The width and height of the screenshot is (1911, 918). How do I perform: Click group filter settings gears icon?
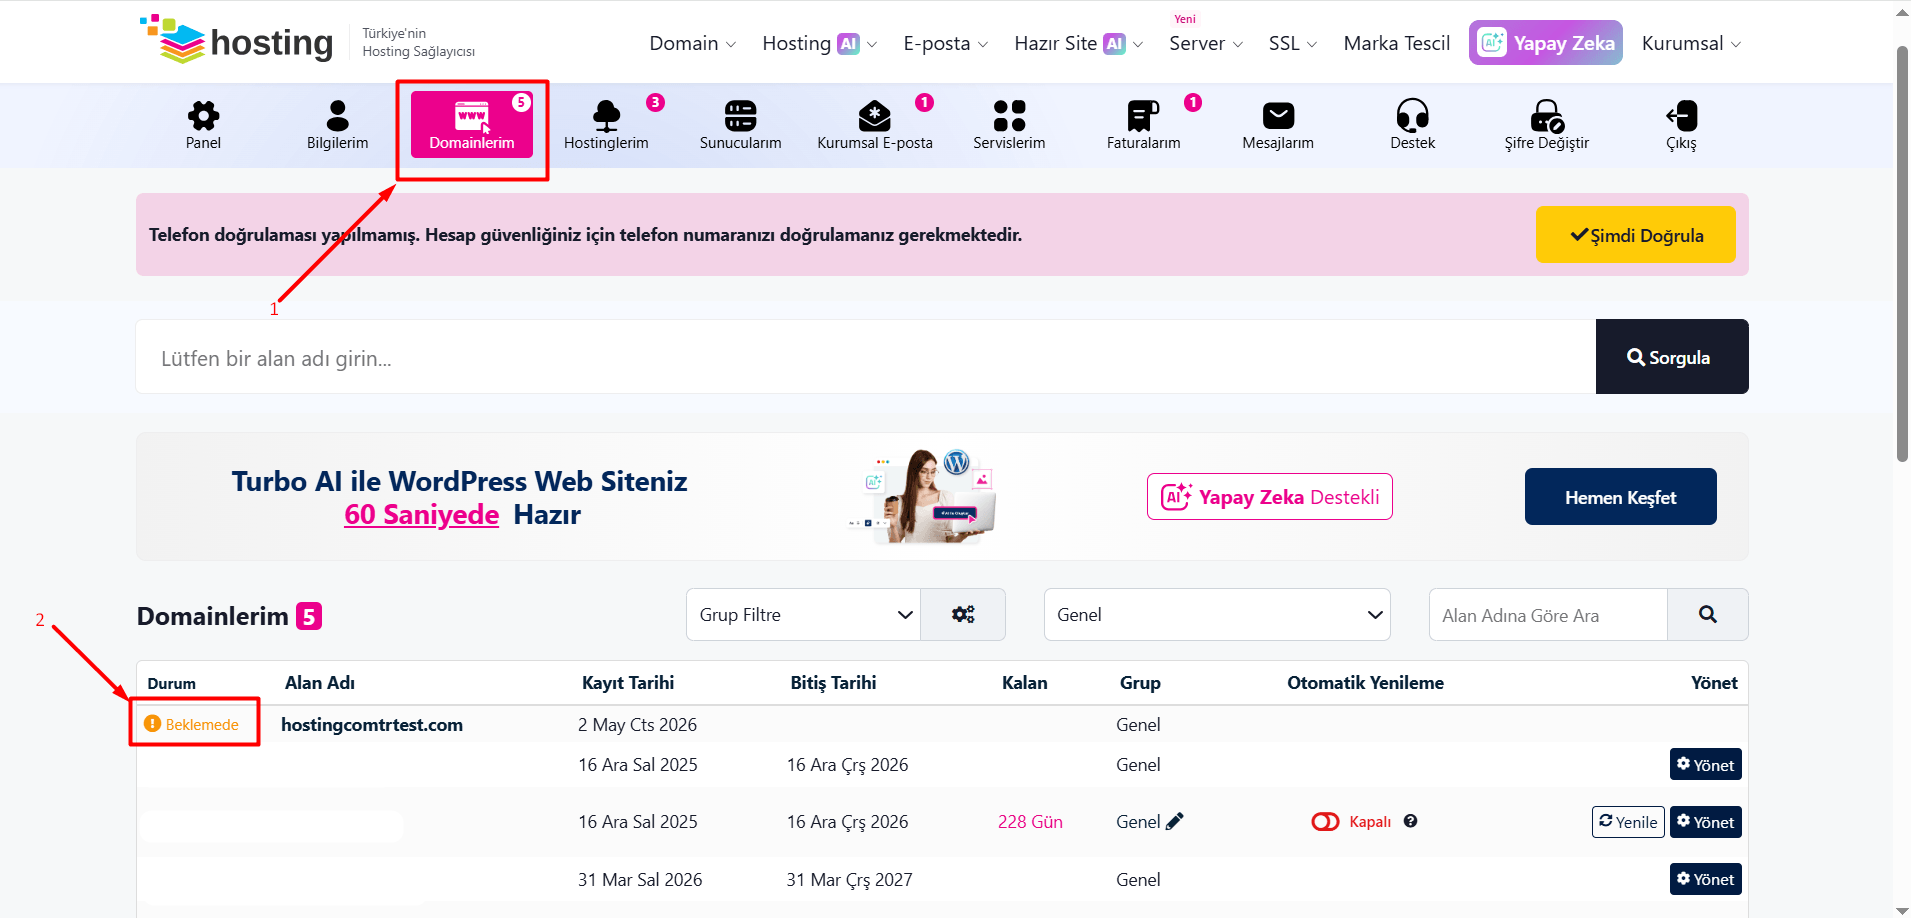(963, 614)
